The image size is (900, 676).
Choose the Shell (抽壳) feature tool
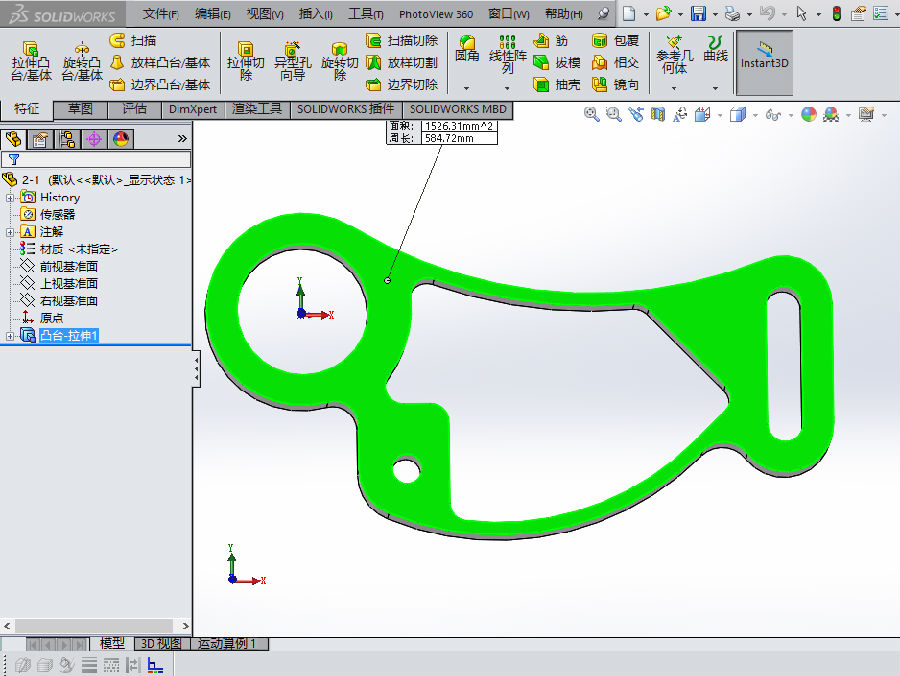(x=556, y=85)
